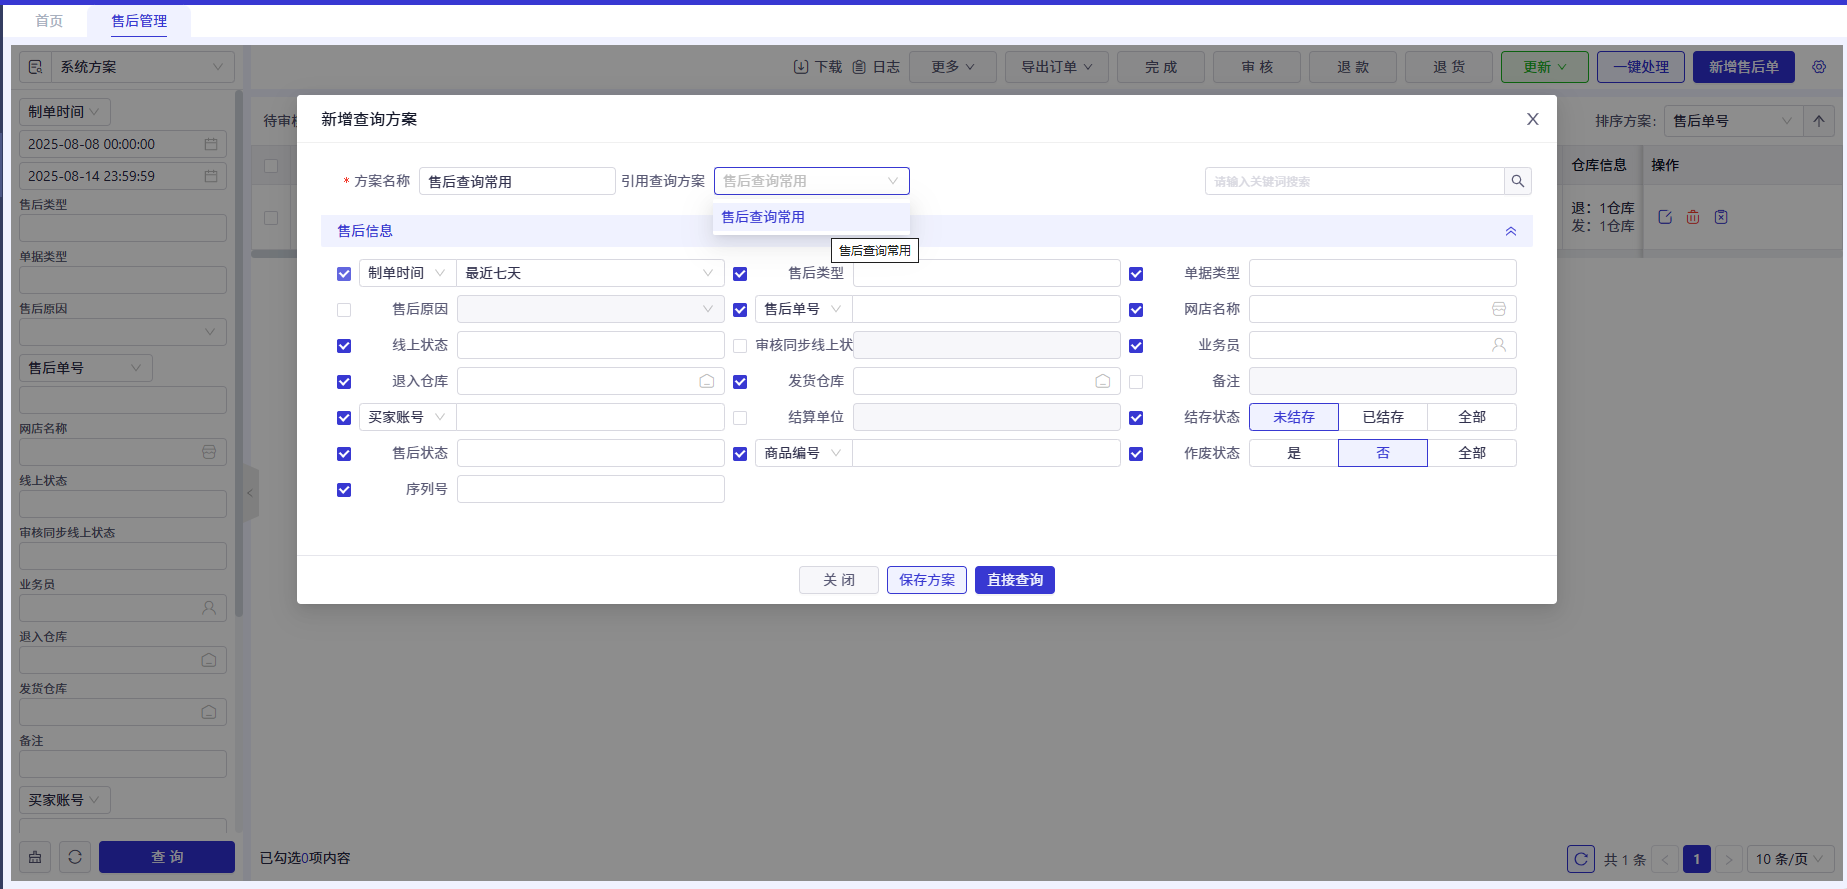Uncheck the 制单时间 checkbox in dialog
Image resolution: width=1847 pixels, height=889 pixels.
[344, 274]
